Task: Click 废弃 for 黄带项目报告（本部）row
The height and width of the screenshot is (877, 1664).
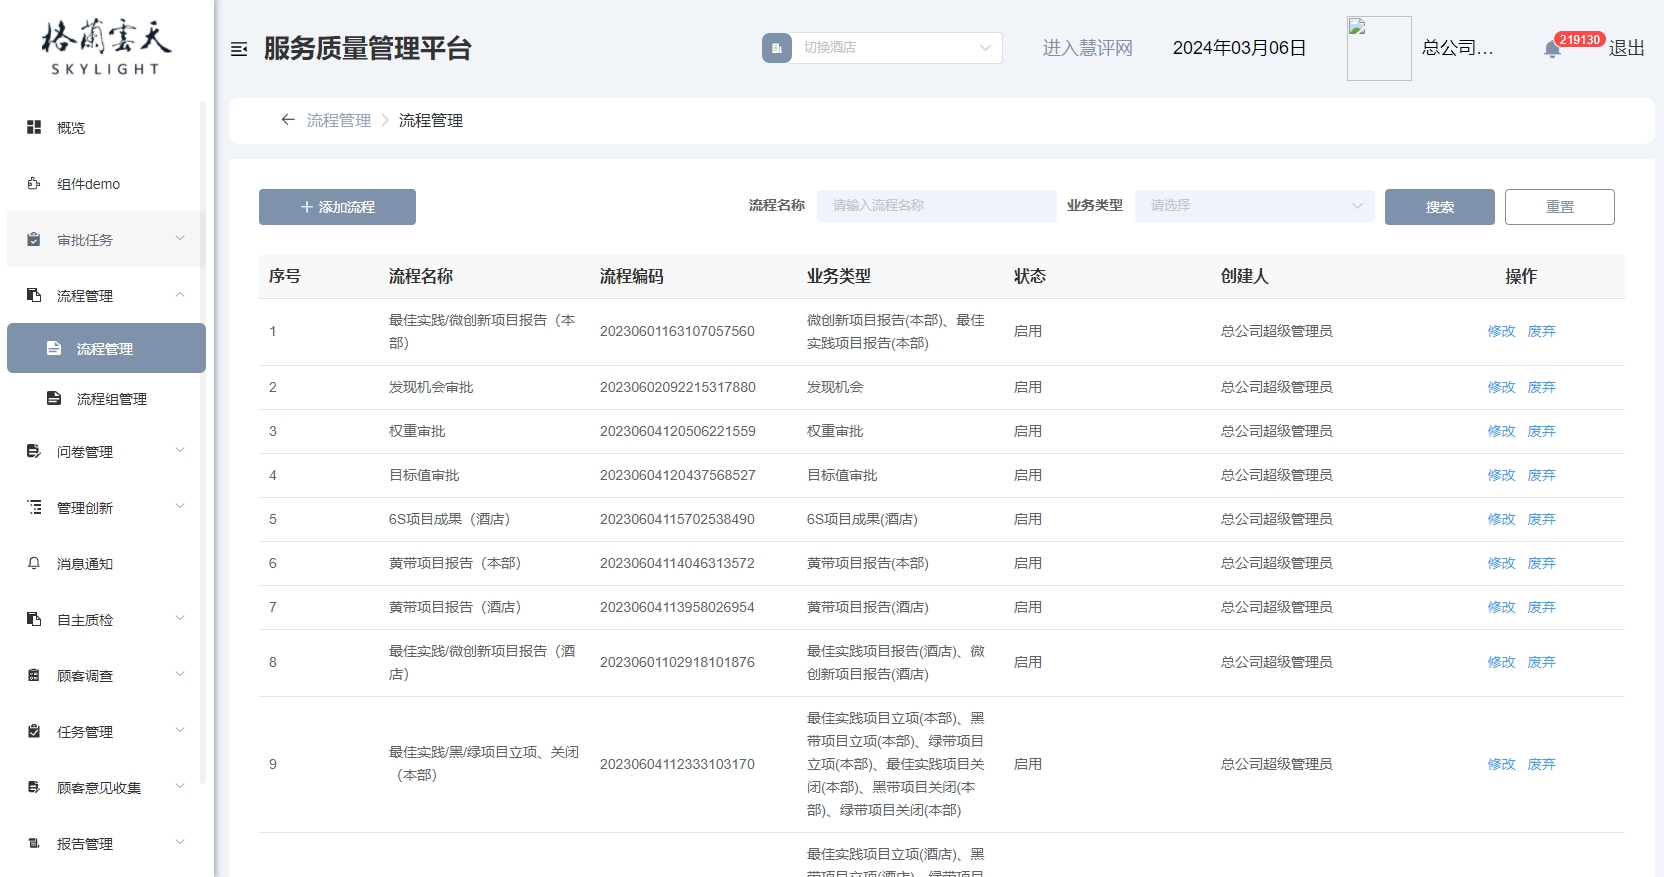Action: pyautogui.click(x=1541, y=563)
